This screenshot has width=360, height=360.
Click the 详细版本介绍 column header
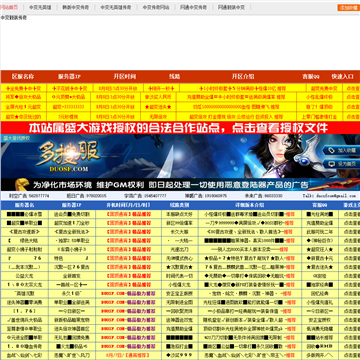(x=250, y=205)
